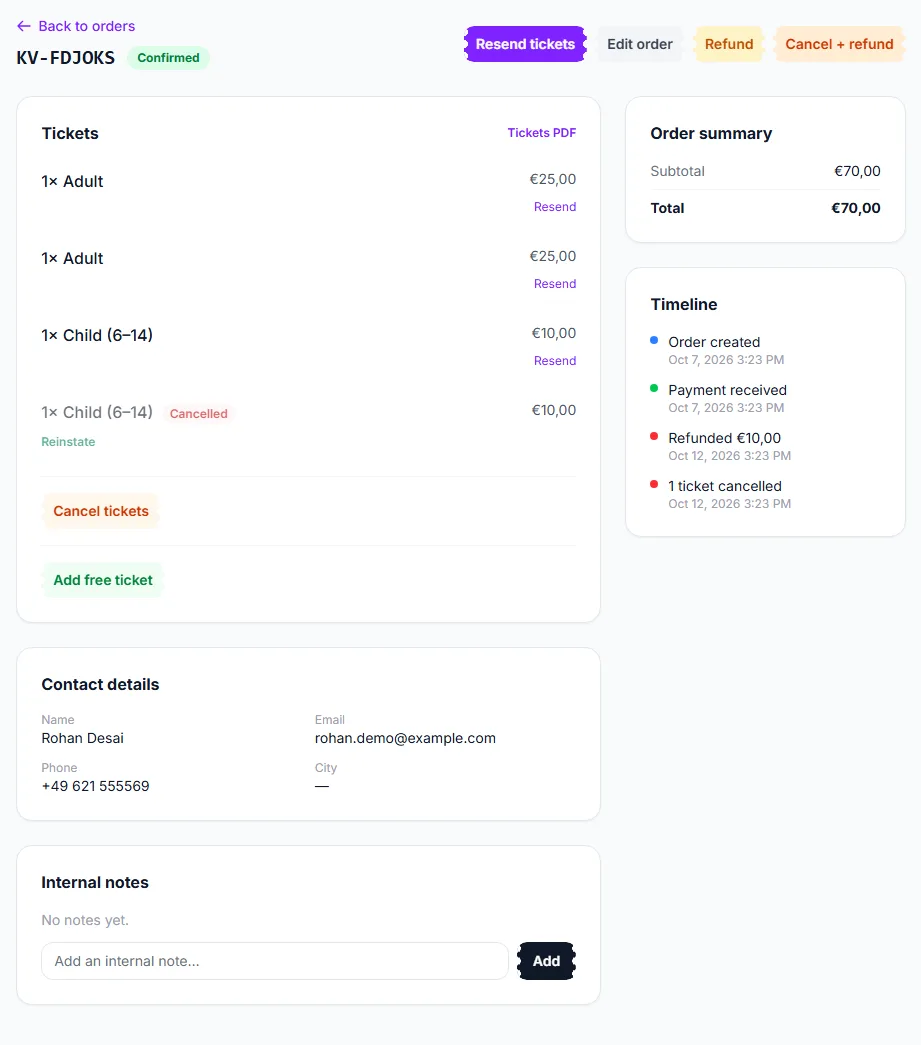Resend the active Child (6–14) ticket
The height and width of the screenshot is (1045, 921).
pos(554,361)
